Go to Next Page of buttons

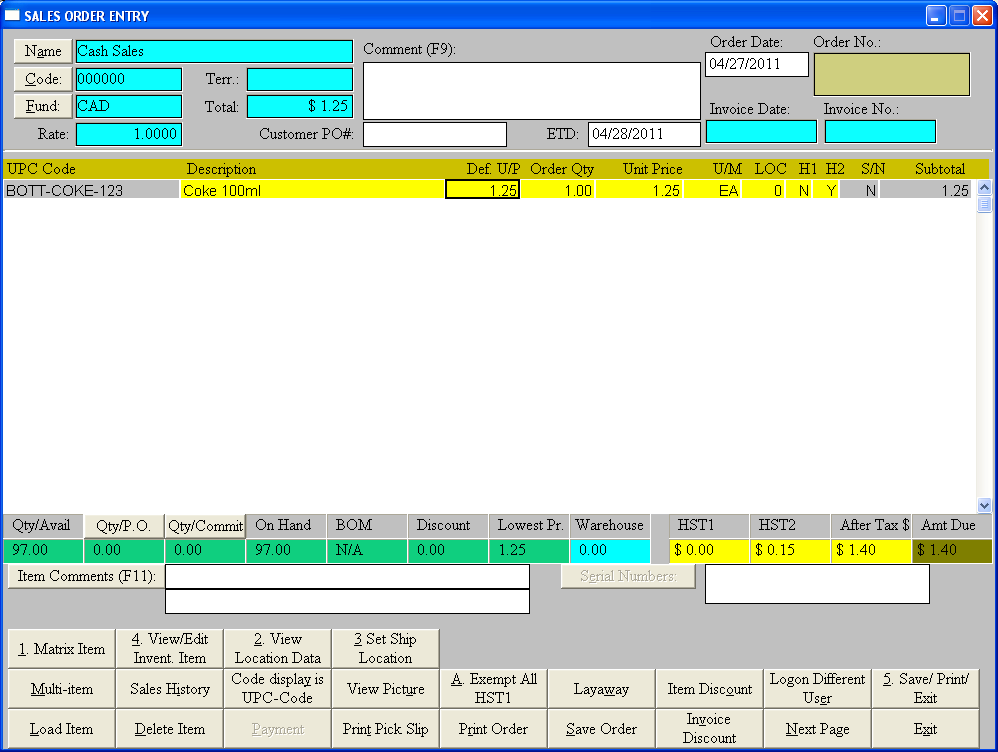pyautogui.click(x=817, y=729)
